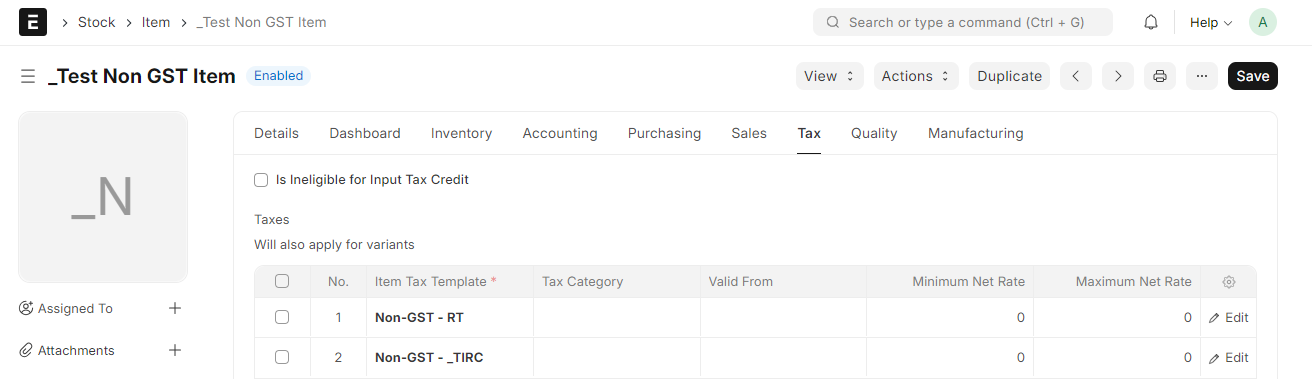
Task: Open the notifications bell
Action: (x=1151, y=22)
